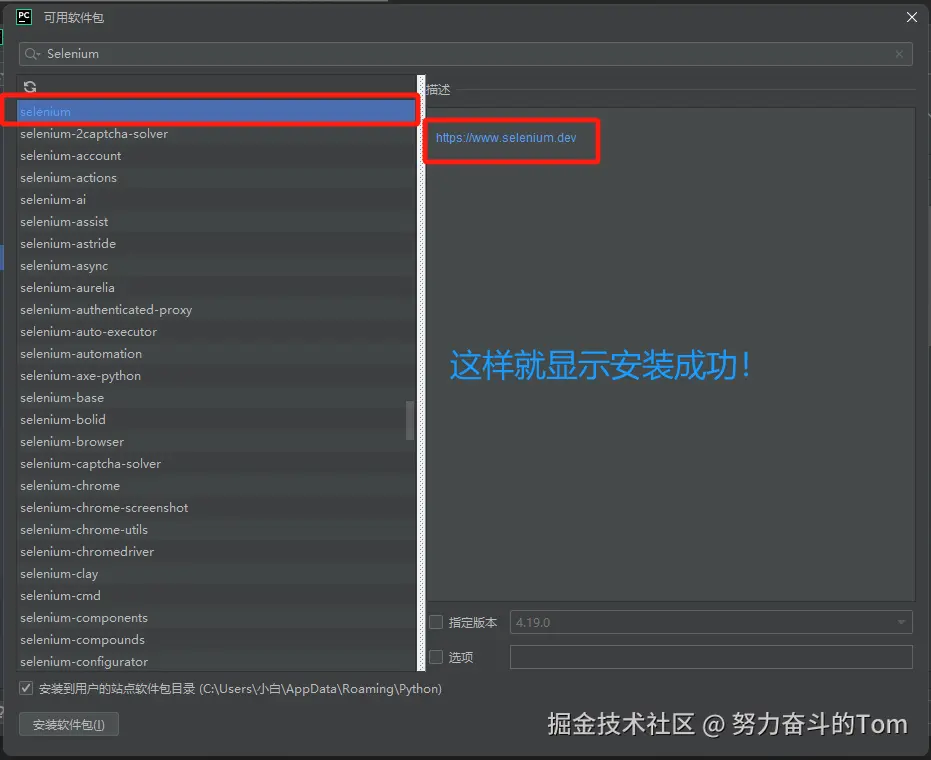Select selenium-ai package

click(216, 200)
